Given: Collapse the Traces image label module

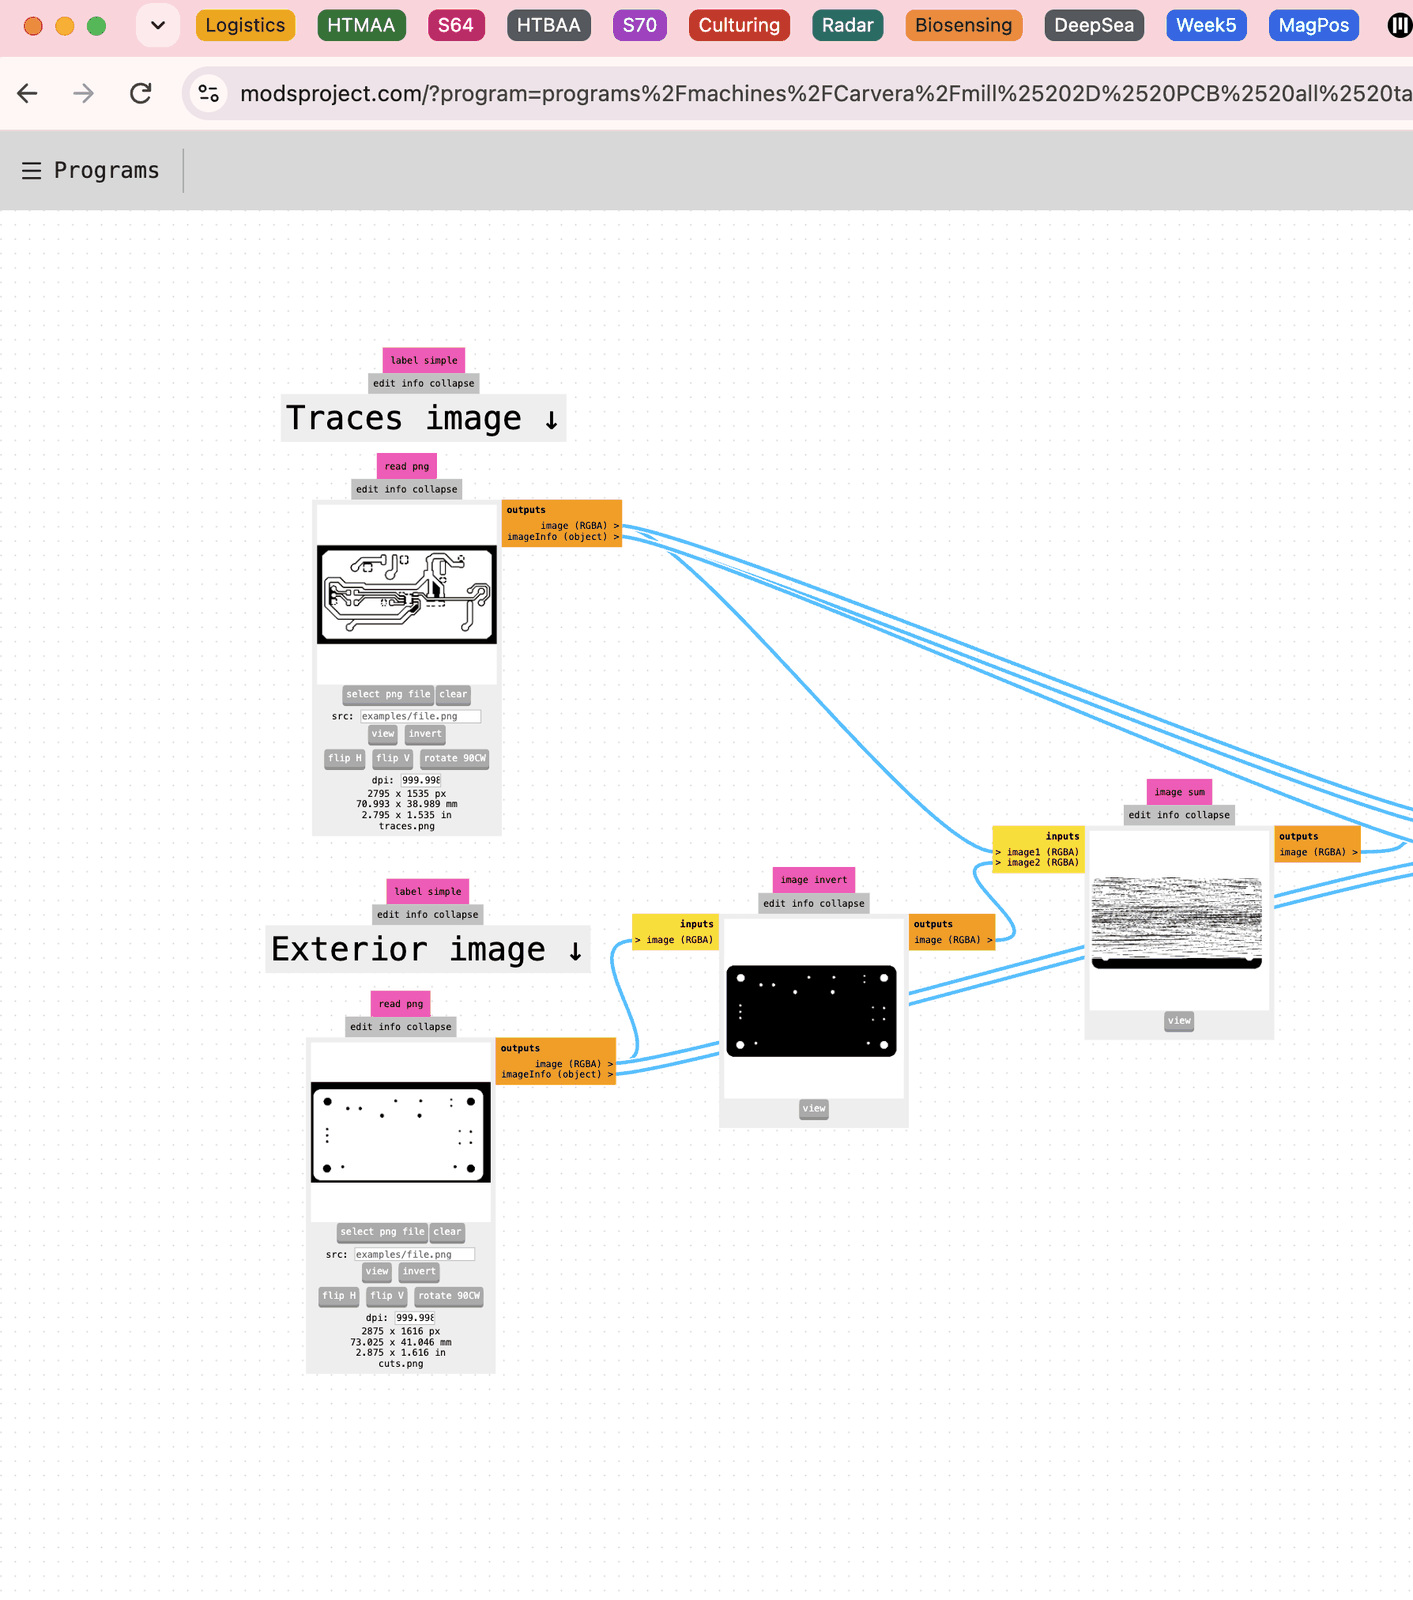Looking at the screenshot, I should tap(452, 383).
